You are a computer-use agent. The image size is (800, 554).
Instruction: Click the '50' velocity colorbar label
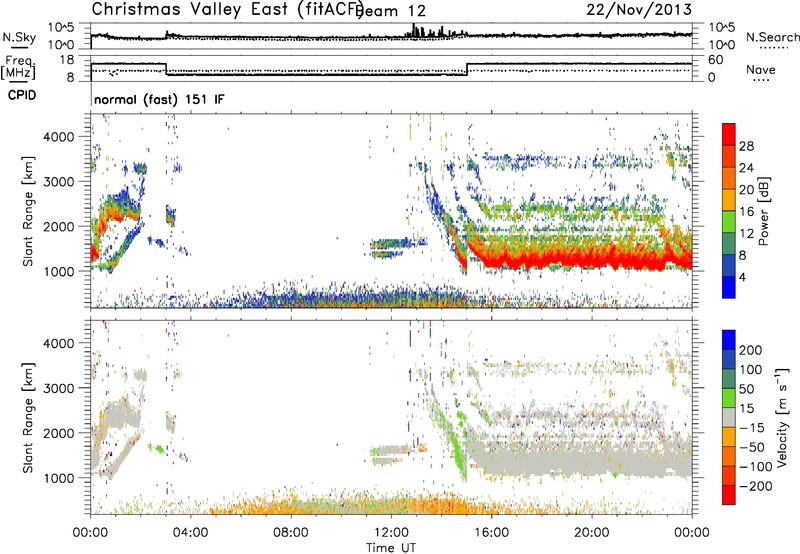[x=746, y=389]
